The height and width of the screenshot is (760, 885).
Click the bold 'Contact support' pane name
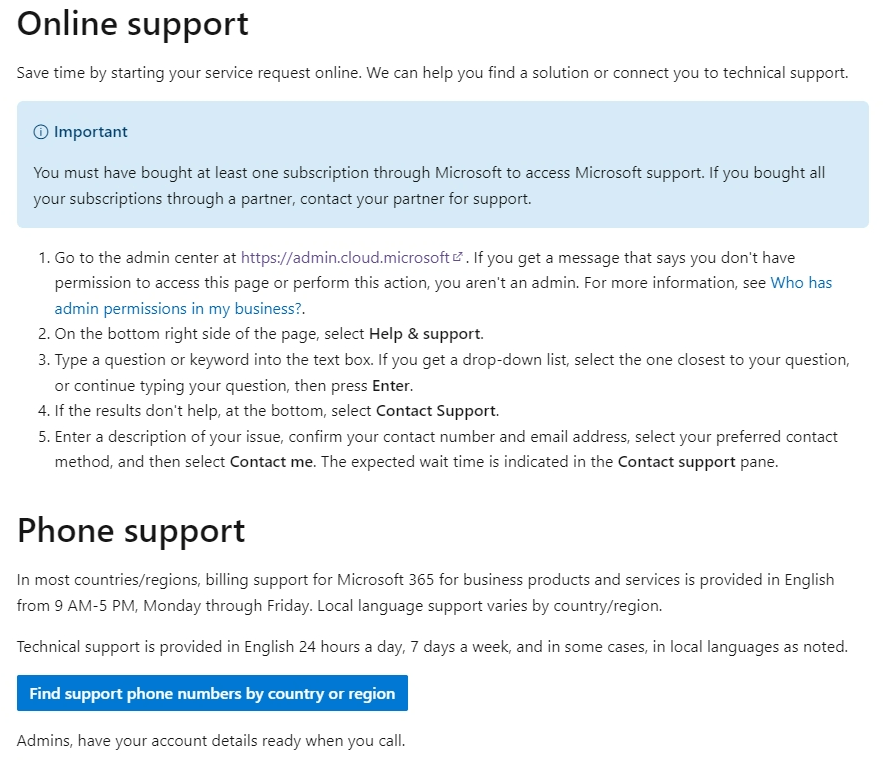[677, 462]
